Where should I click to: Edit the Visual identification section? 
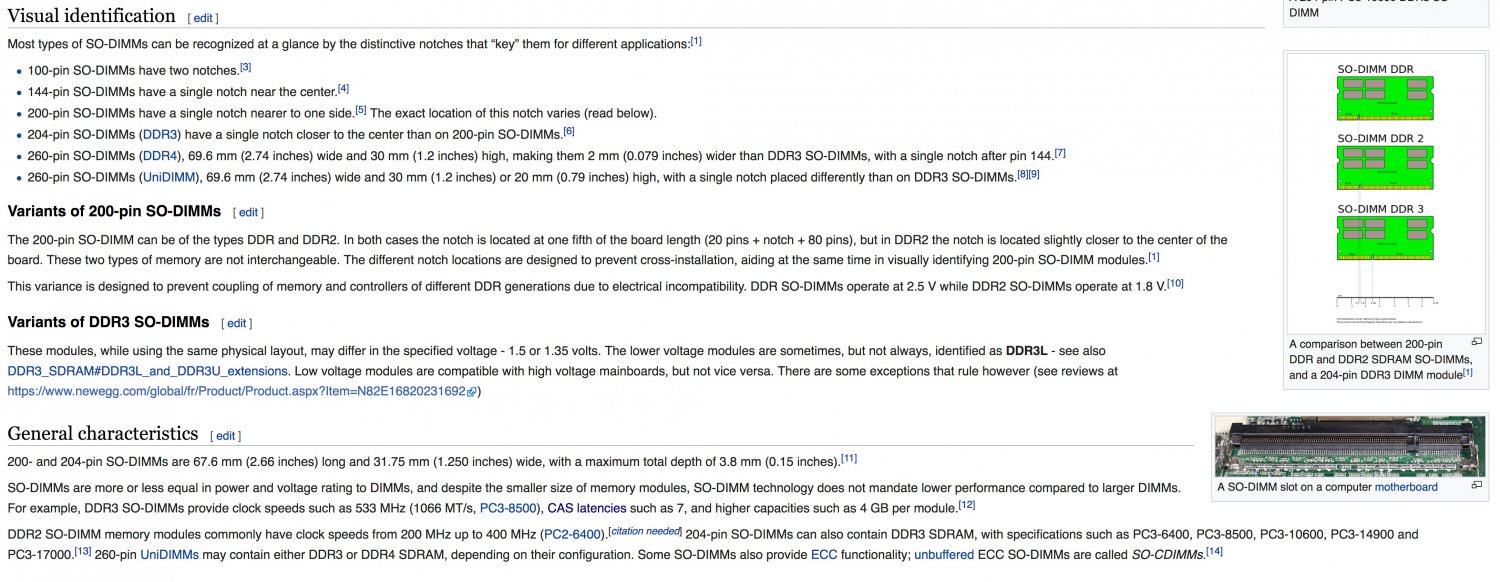203,18
